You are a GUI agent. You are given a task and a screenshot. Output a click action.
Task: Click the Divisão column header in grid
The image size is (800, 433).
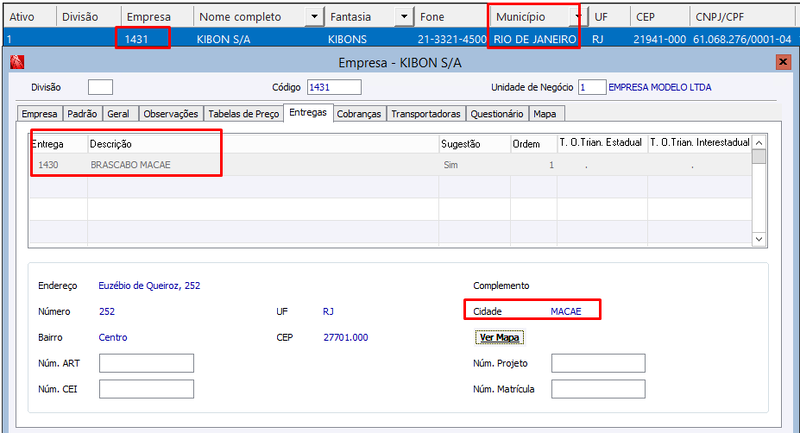88,17
